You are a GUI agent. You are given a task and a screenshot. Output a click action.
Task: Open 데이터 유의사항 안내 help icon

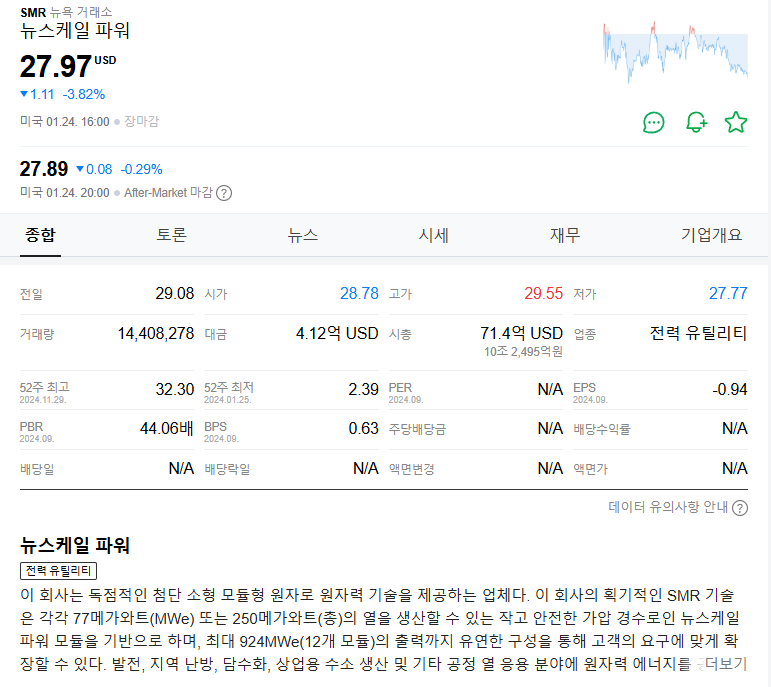point(740,508)
